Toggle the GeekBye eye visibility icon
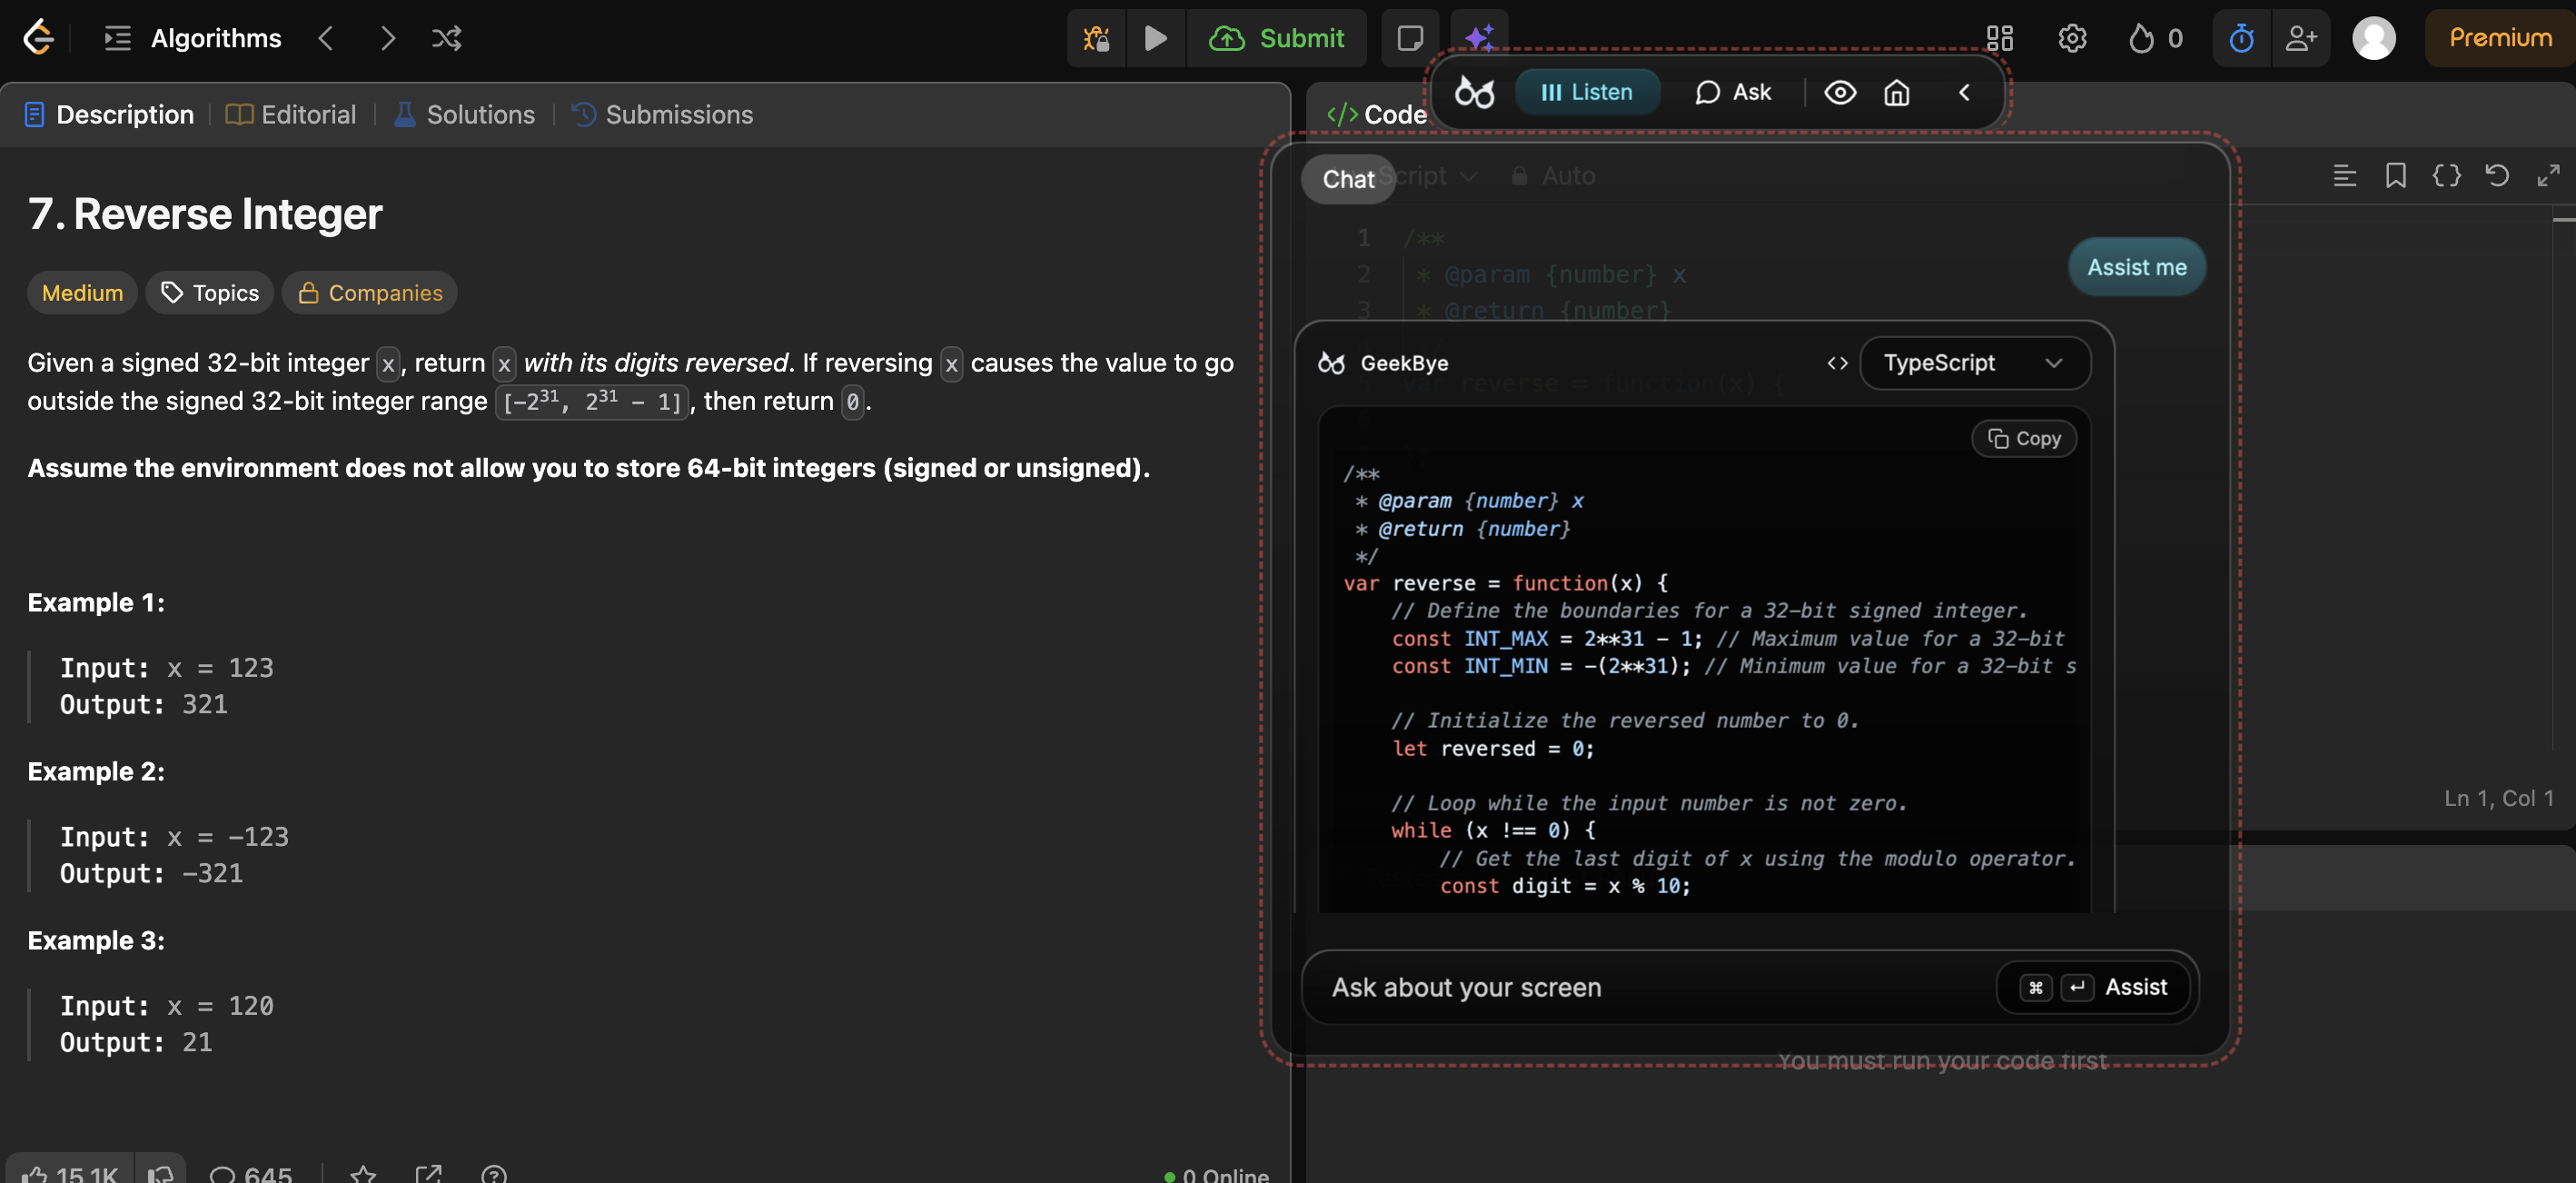 (1839, 92)
